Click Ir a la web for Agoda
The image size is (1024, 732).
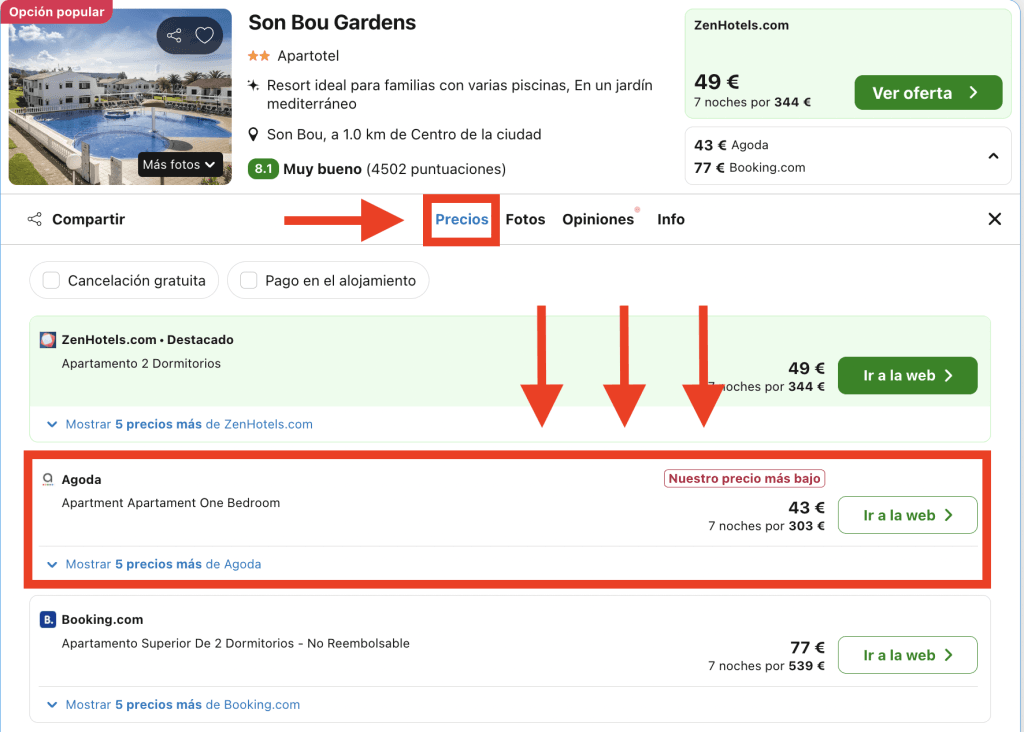pyautogui.click(x=907, y=515)
